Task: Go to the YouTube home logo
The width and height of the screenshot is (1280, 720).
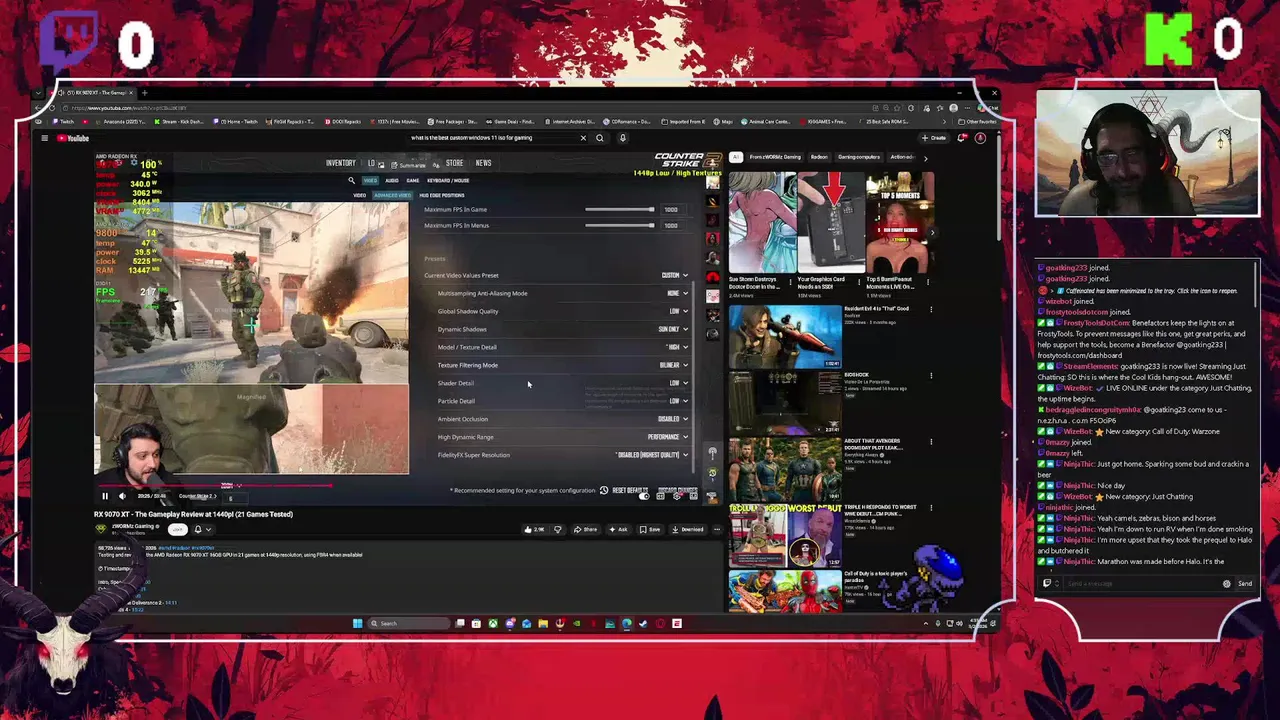Action: pos(73,138)
